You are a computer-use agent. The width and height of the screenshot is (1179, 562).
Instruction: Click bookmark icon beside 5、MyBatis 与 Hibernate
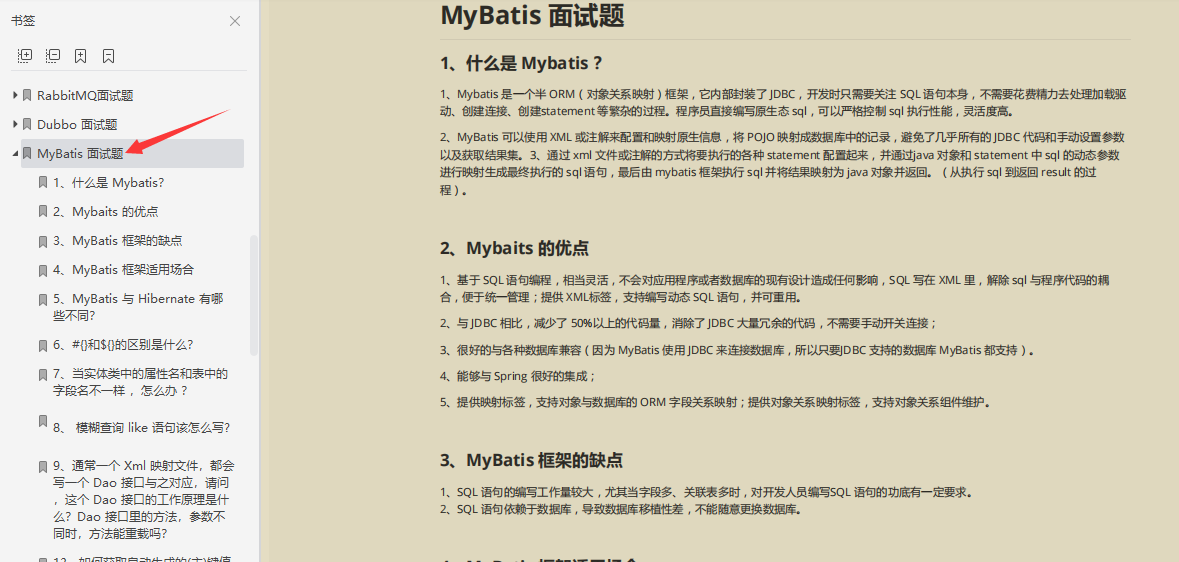[44, 299]
